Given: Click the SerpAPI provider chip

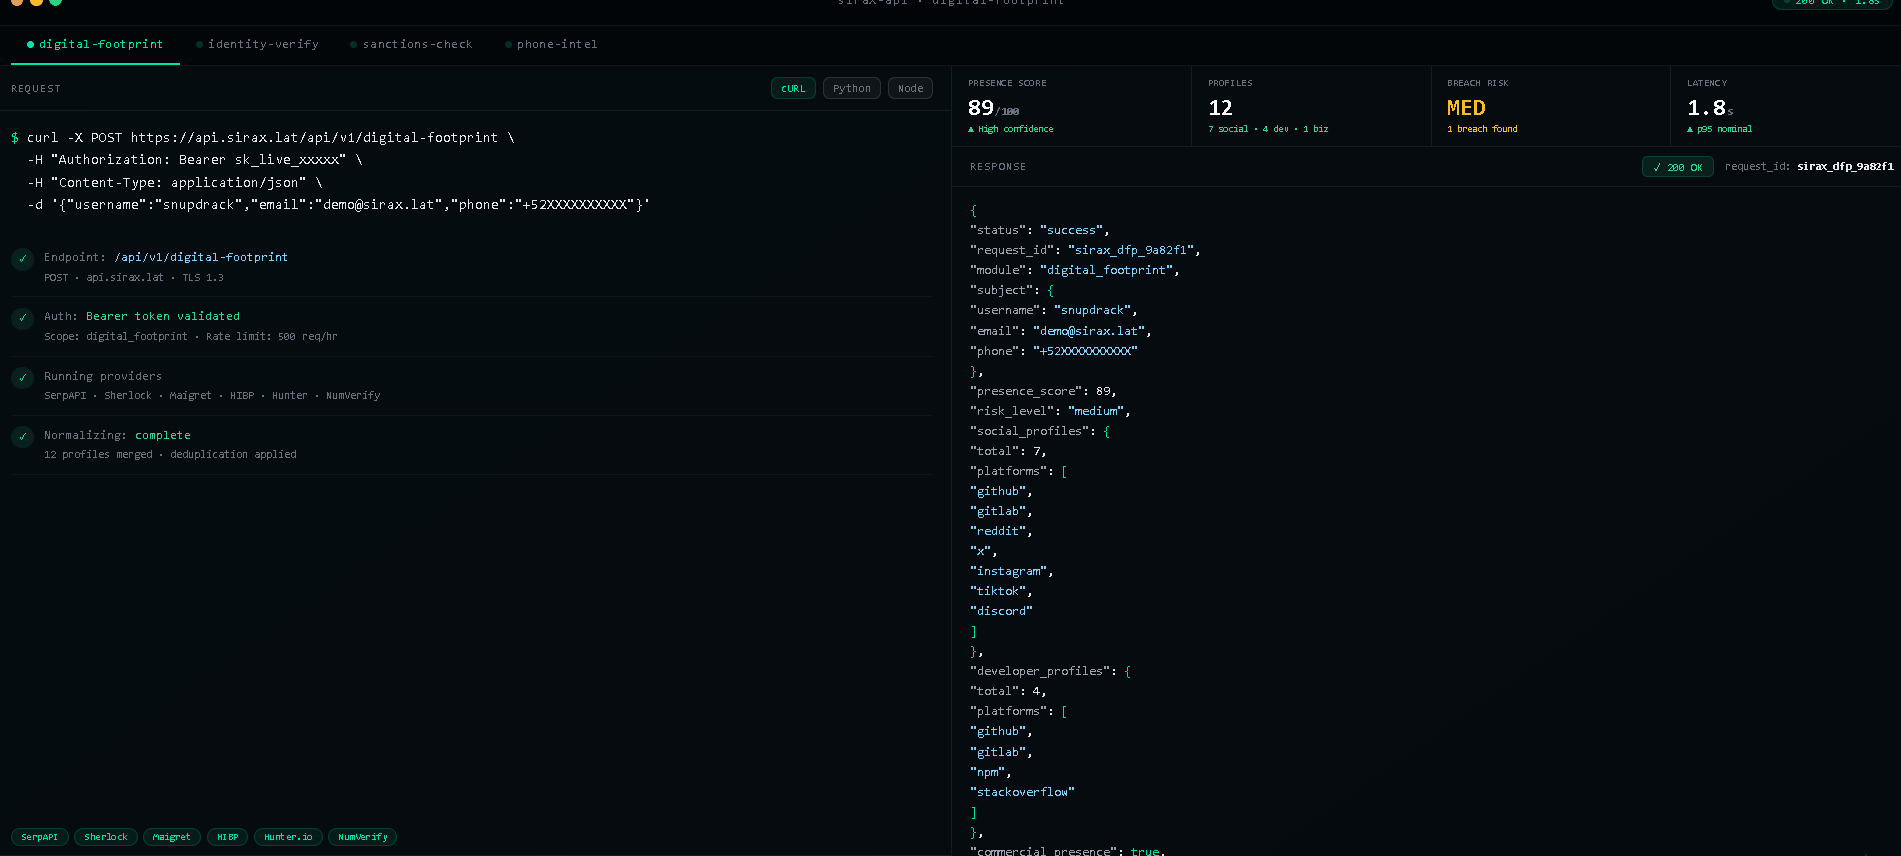Looking at the screenshot, I should click(x=40, y=837).
